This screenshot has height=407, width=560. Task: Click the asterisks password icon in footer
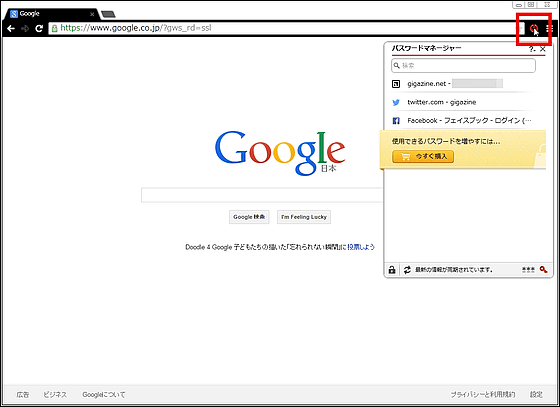(528, 270)
